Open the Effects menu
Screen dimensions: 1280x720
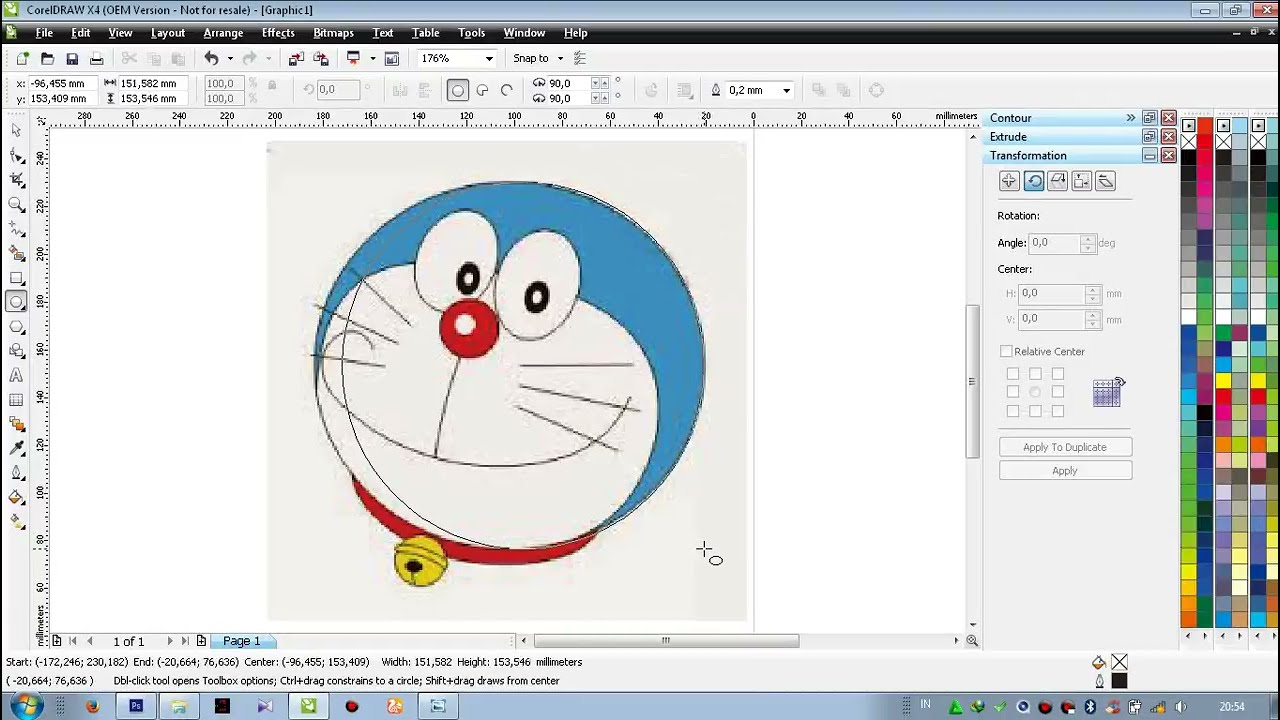point(278,33)
